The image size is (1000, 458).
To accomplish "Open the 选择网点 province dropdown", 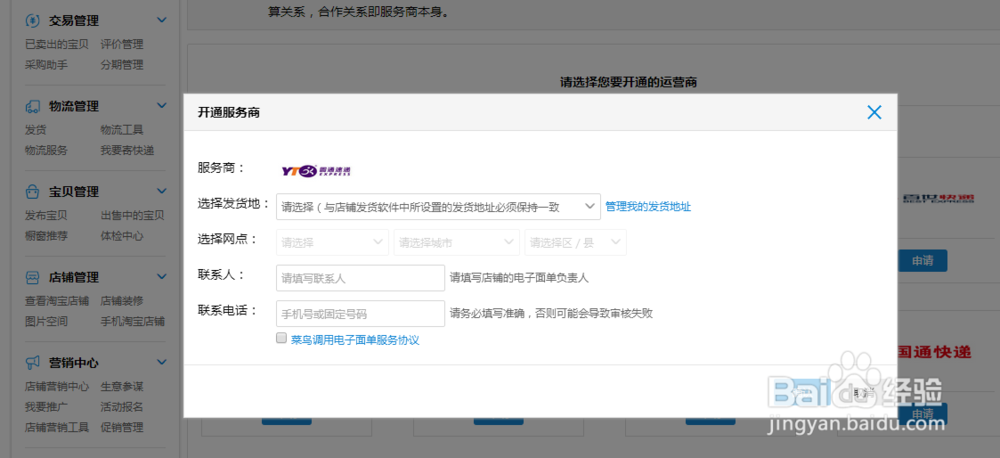I will (x=332, y=242).
